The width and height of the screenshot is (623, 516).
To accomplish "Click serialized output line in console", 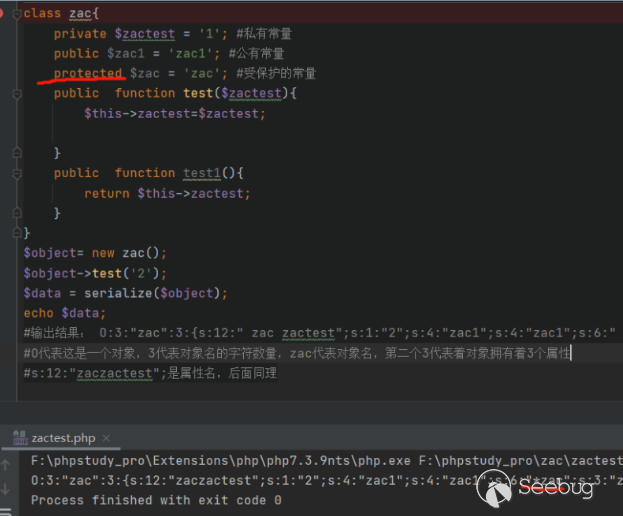I will tap(327, 481).
